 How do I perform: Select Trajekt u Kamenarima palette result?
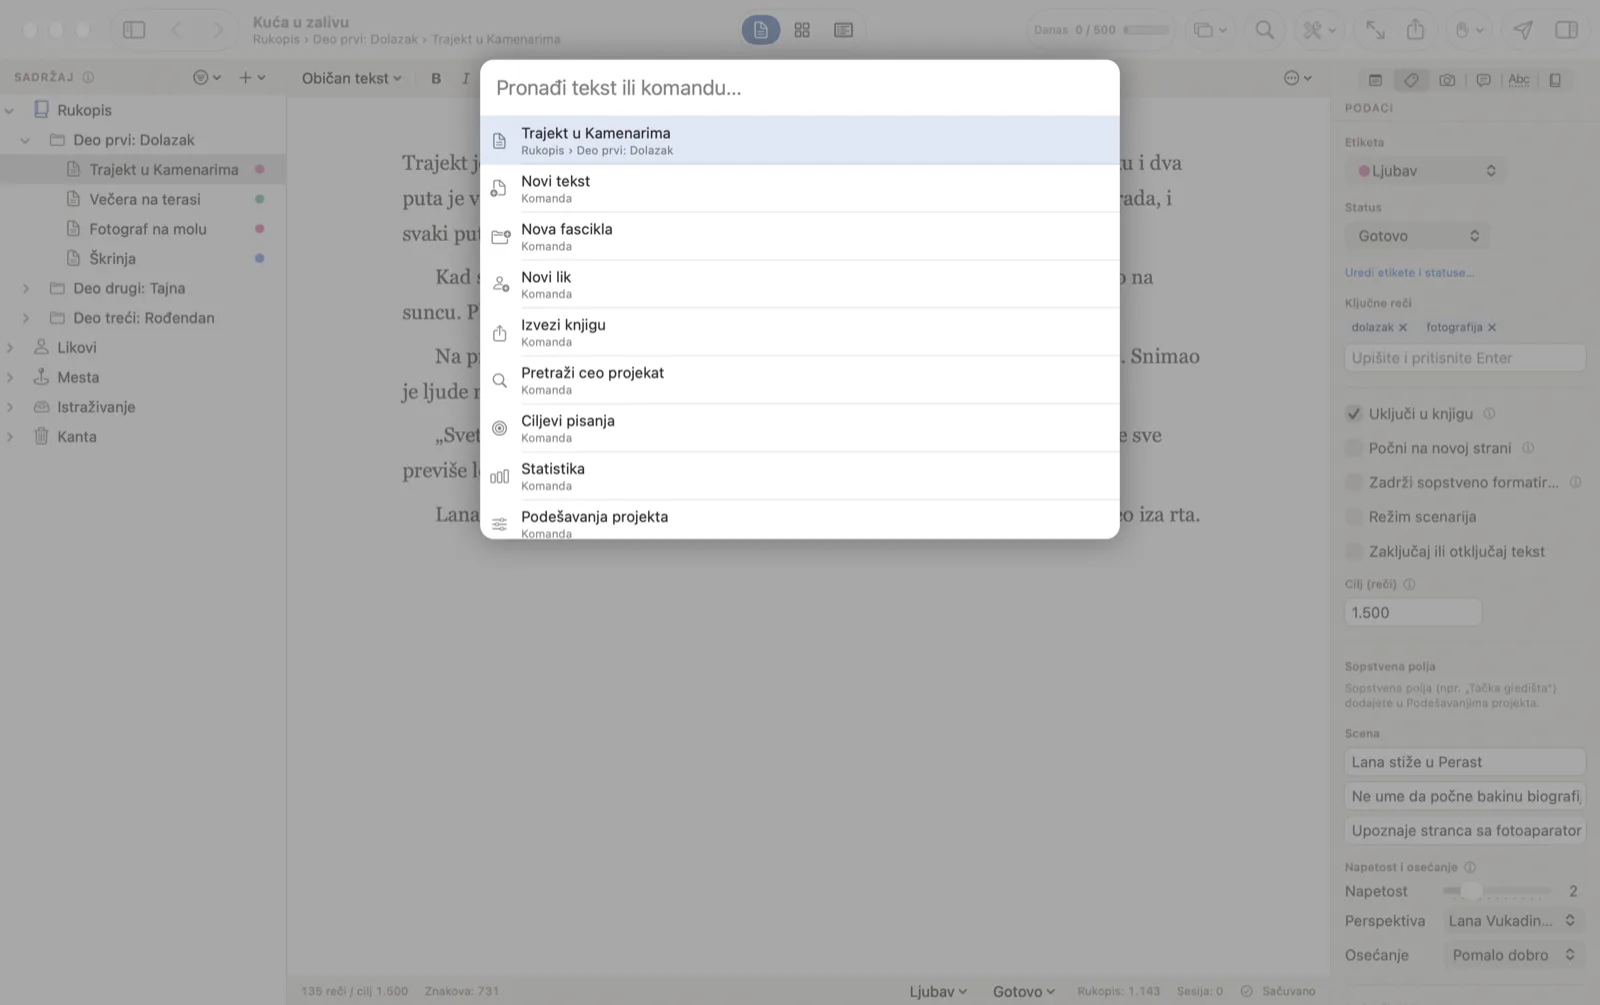point(800,140)
